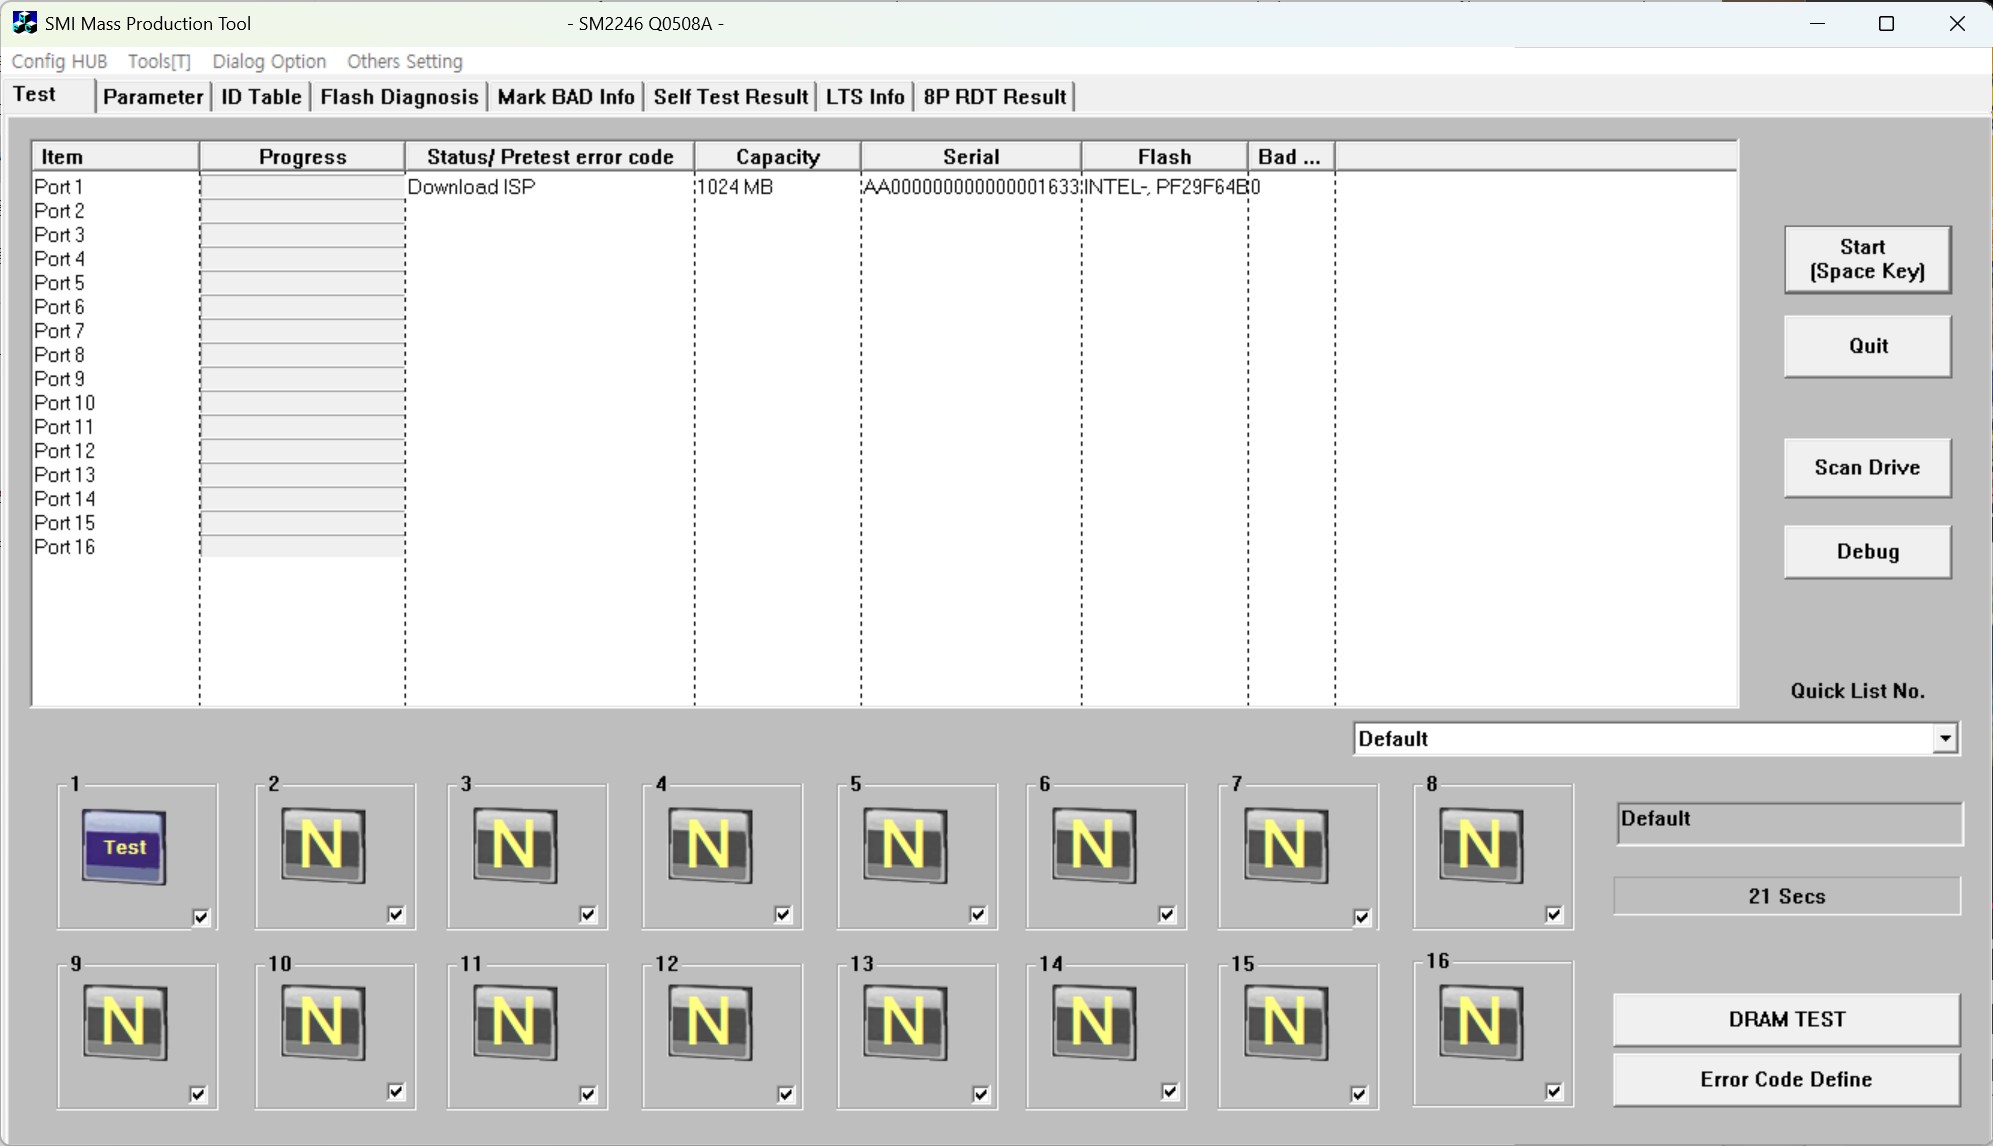
Task: Select the Port 1 row in list
Action: (59, 187)
